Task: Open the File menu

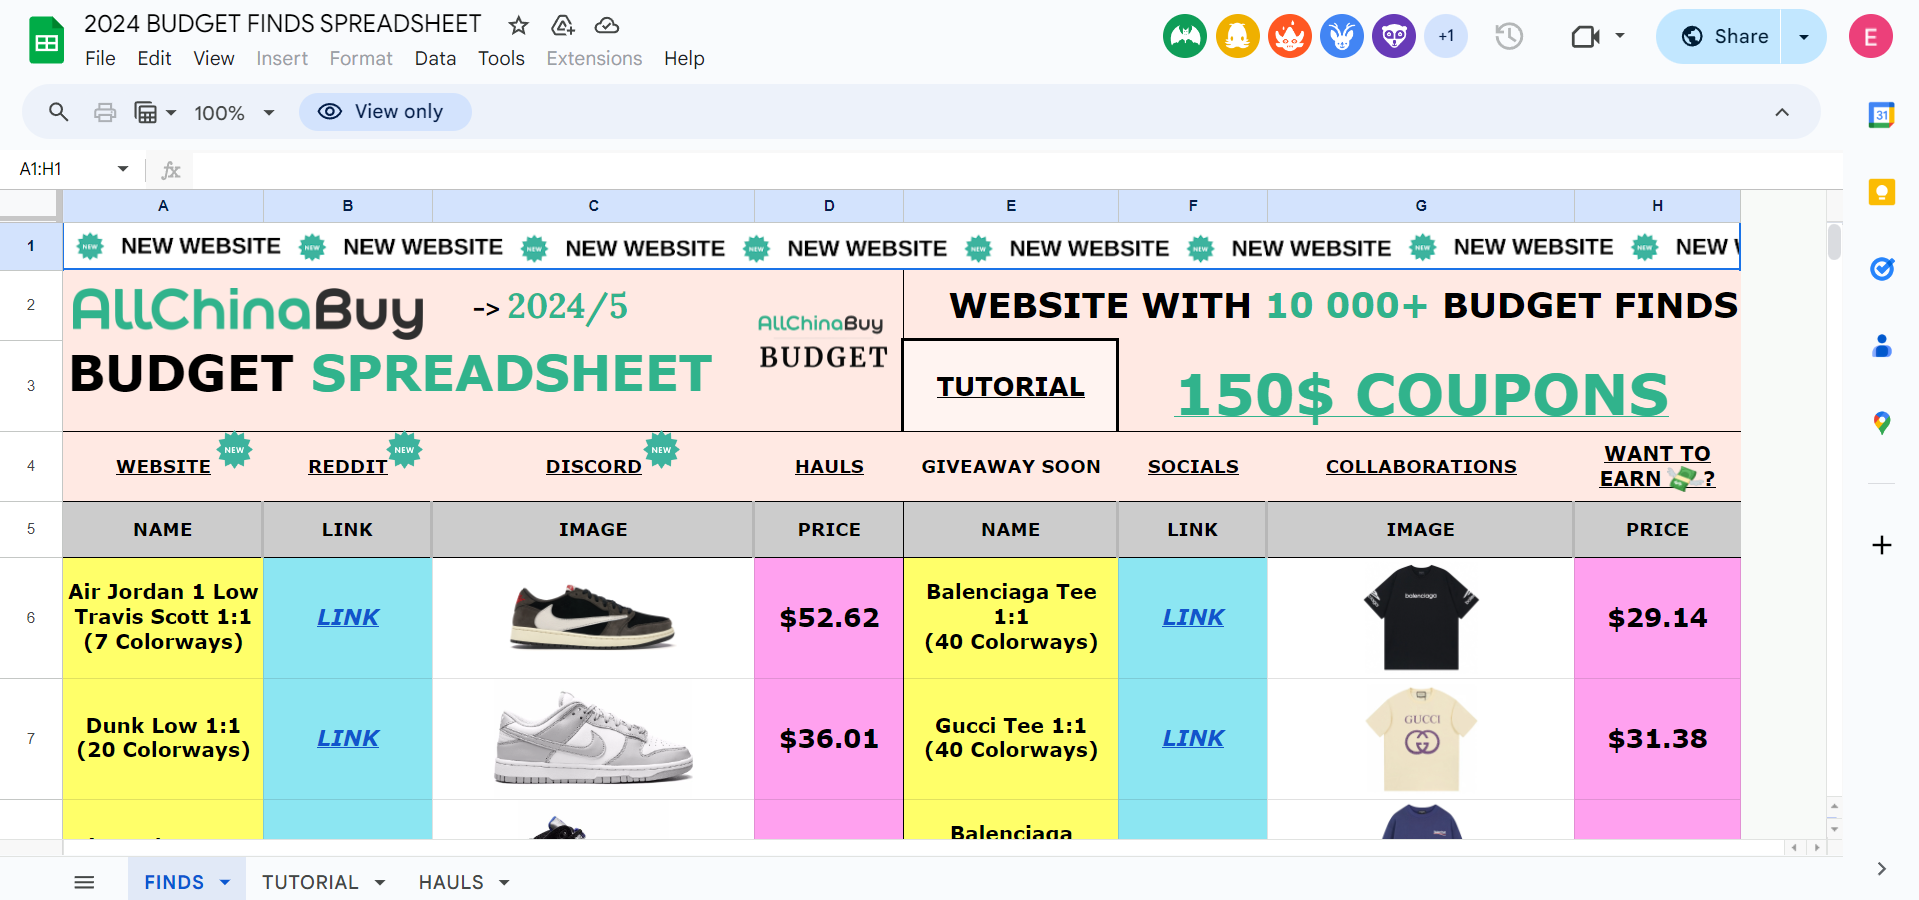Action: click(100, 59)
